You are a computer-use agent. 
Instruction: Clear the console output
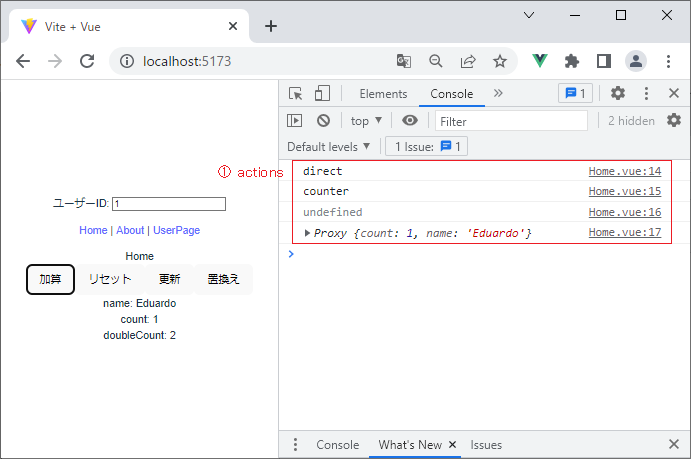[323, 120]
